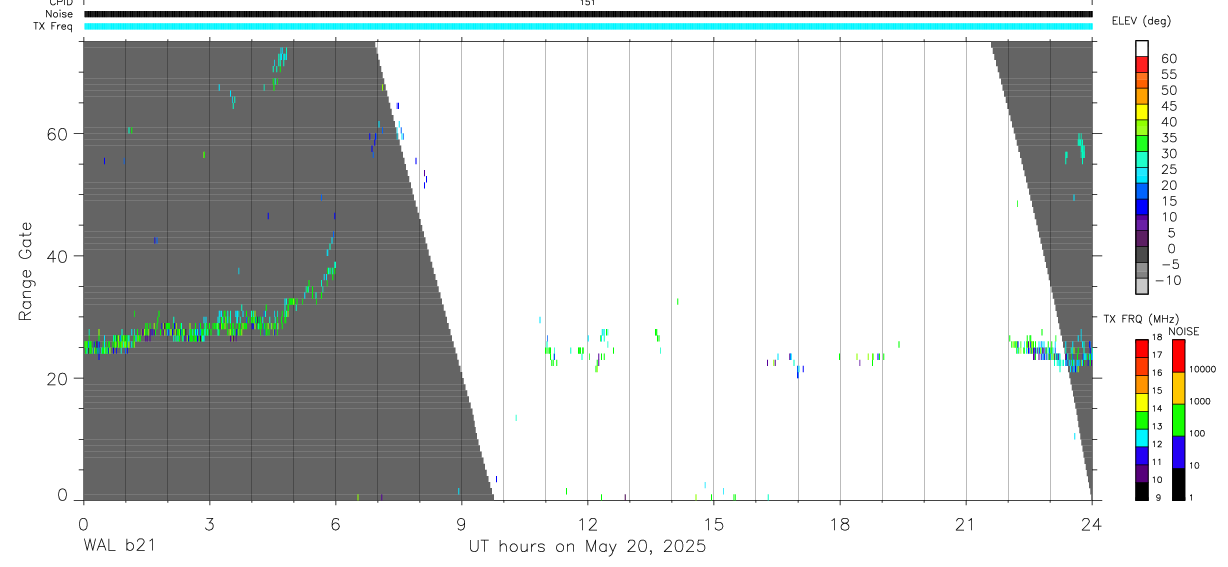
Task: Click the elevation colorbar value '45'
Action: 1167,106
